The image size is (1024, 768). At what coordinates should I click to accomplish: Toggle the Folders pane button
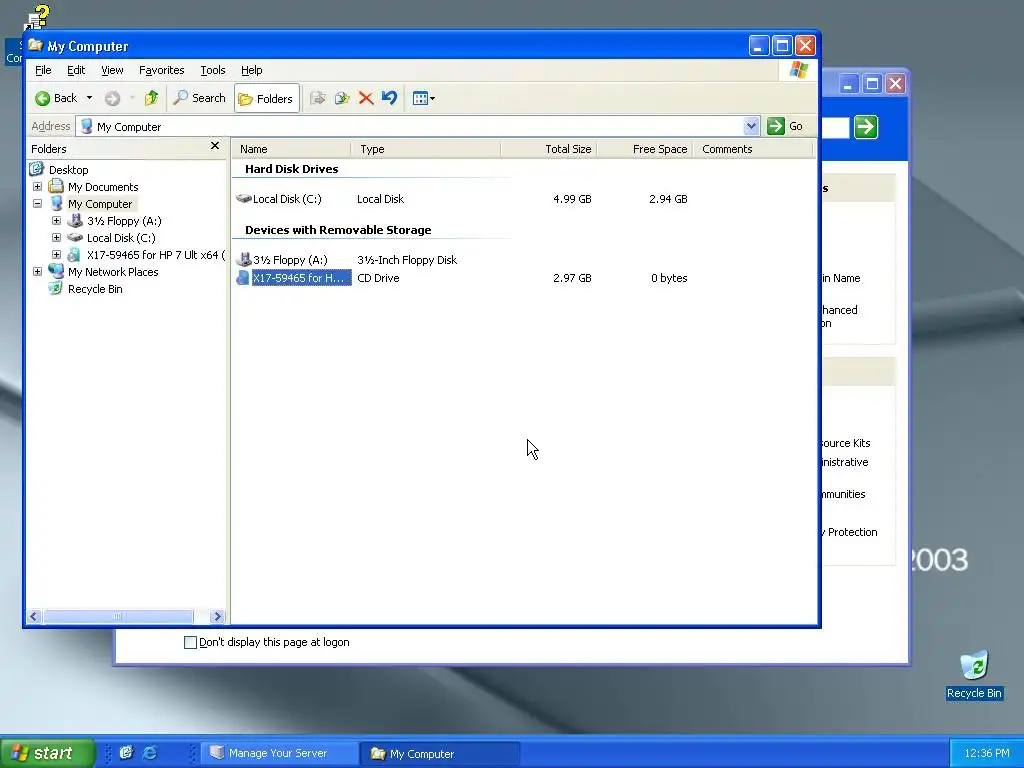(266, 99)
